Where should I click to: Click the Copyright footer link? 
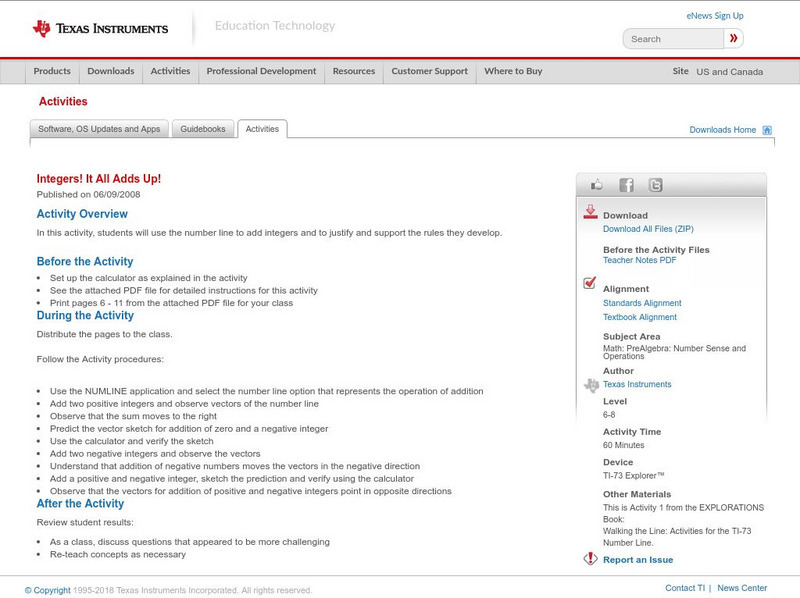click(x=47, y=590)
